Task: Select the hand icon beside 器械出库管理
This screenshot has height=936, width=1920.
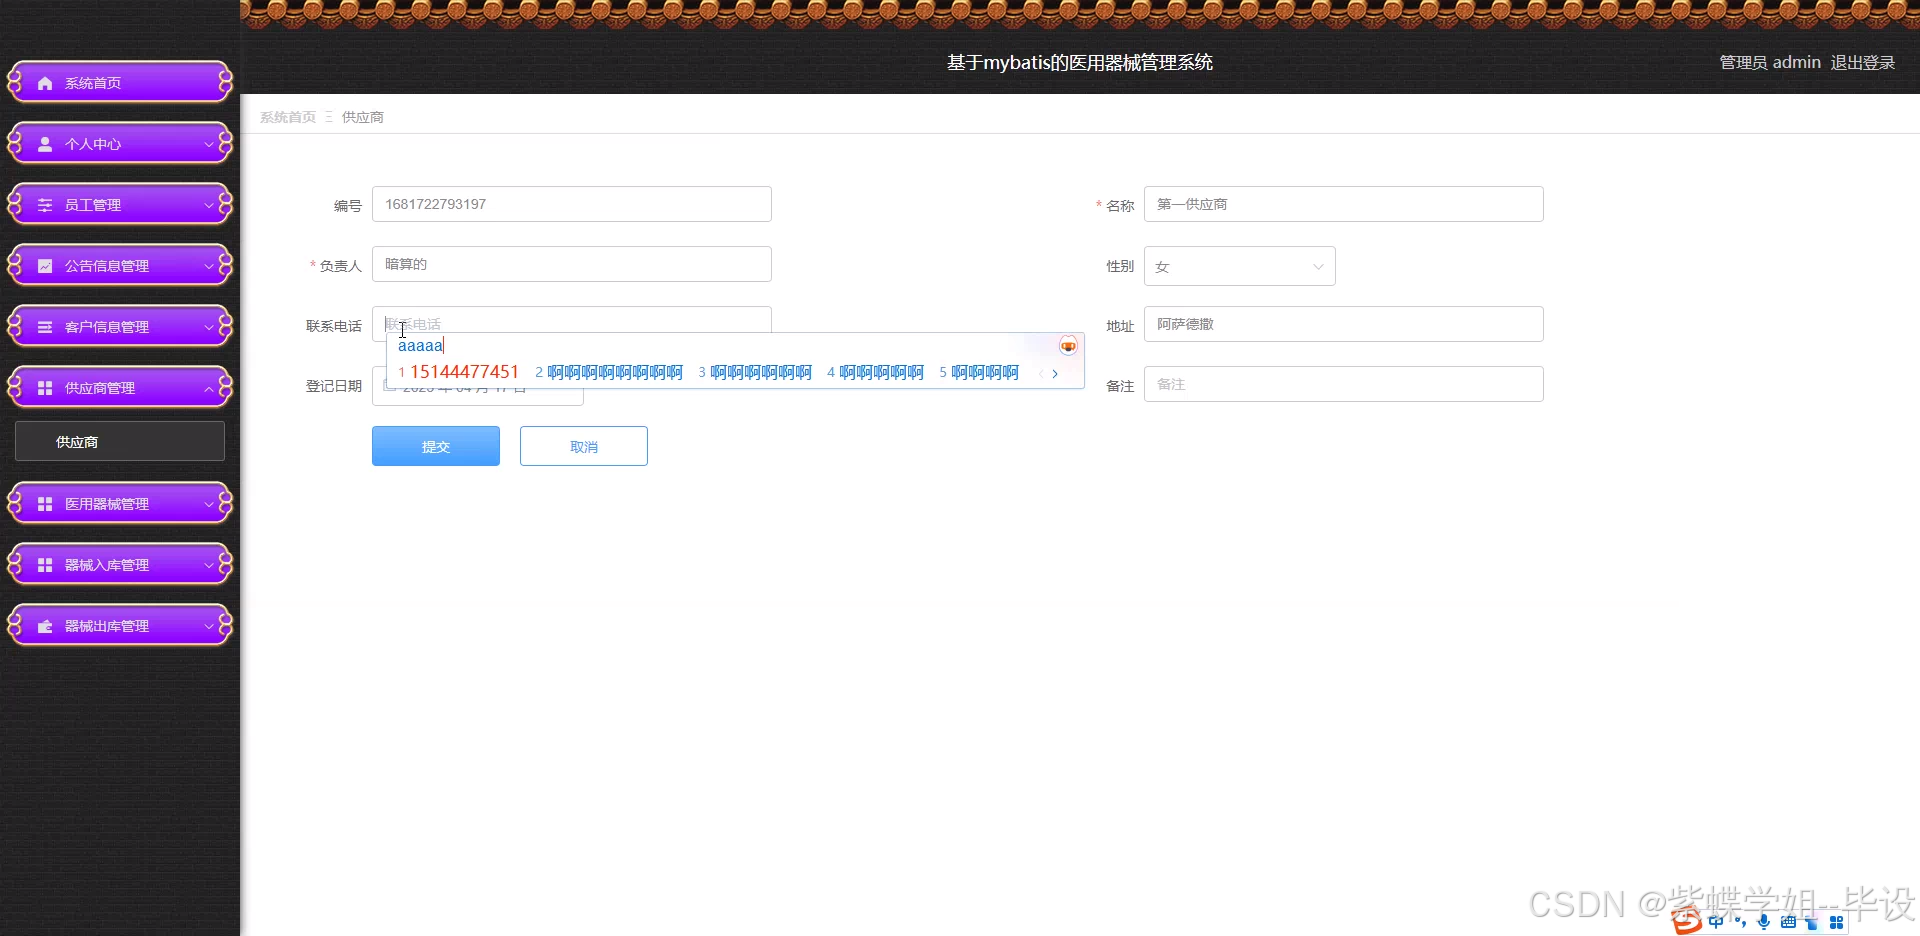Action: coord(45,626)
